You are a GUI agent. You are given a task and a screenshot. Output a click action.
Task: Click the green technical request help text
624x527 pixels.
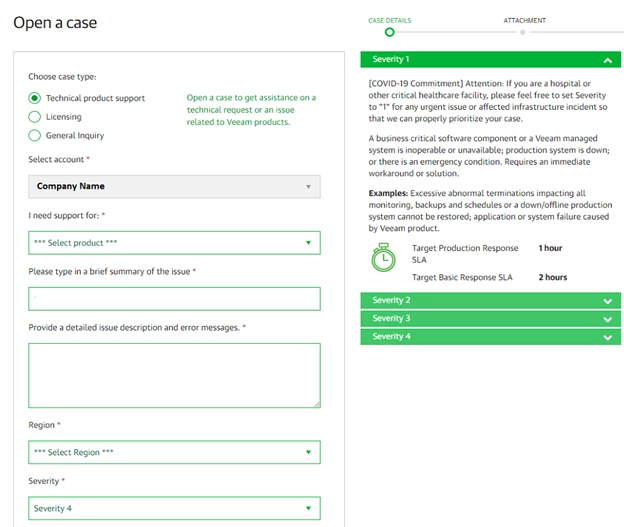pos(251,110)
